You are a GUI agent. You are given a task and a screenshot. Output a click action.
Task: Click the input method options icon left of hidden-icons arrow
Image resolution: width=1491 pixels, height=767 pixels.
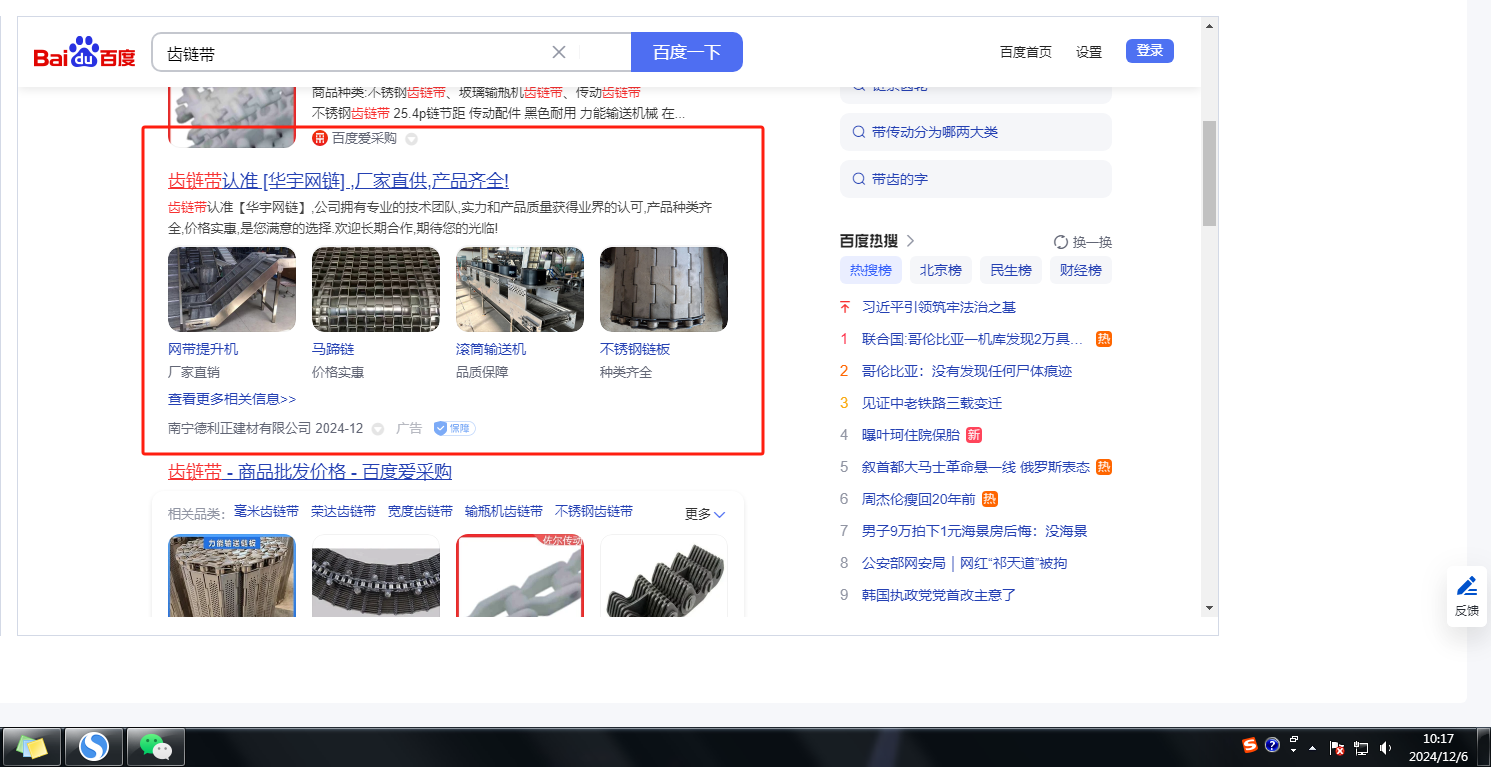[1294, 744]
